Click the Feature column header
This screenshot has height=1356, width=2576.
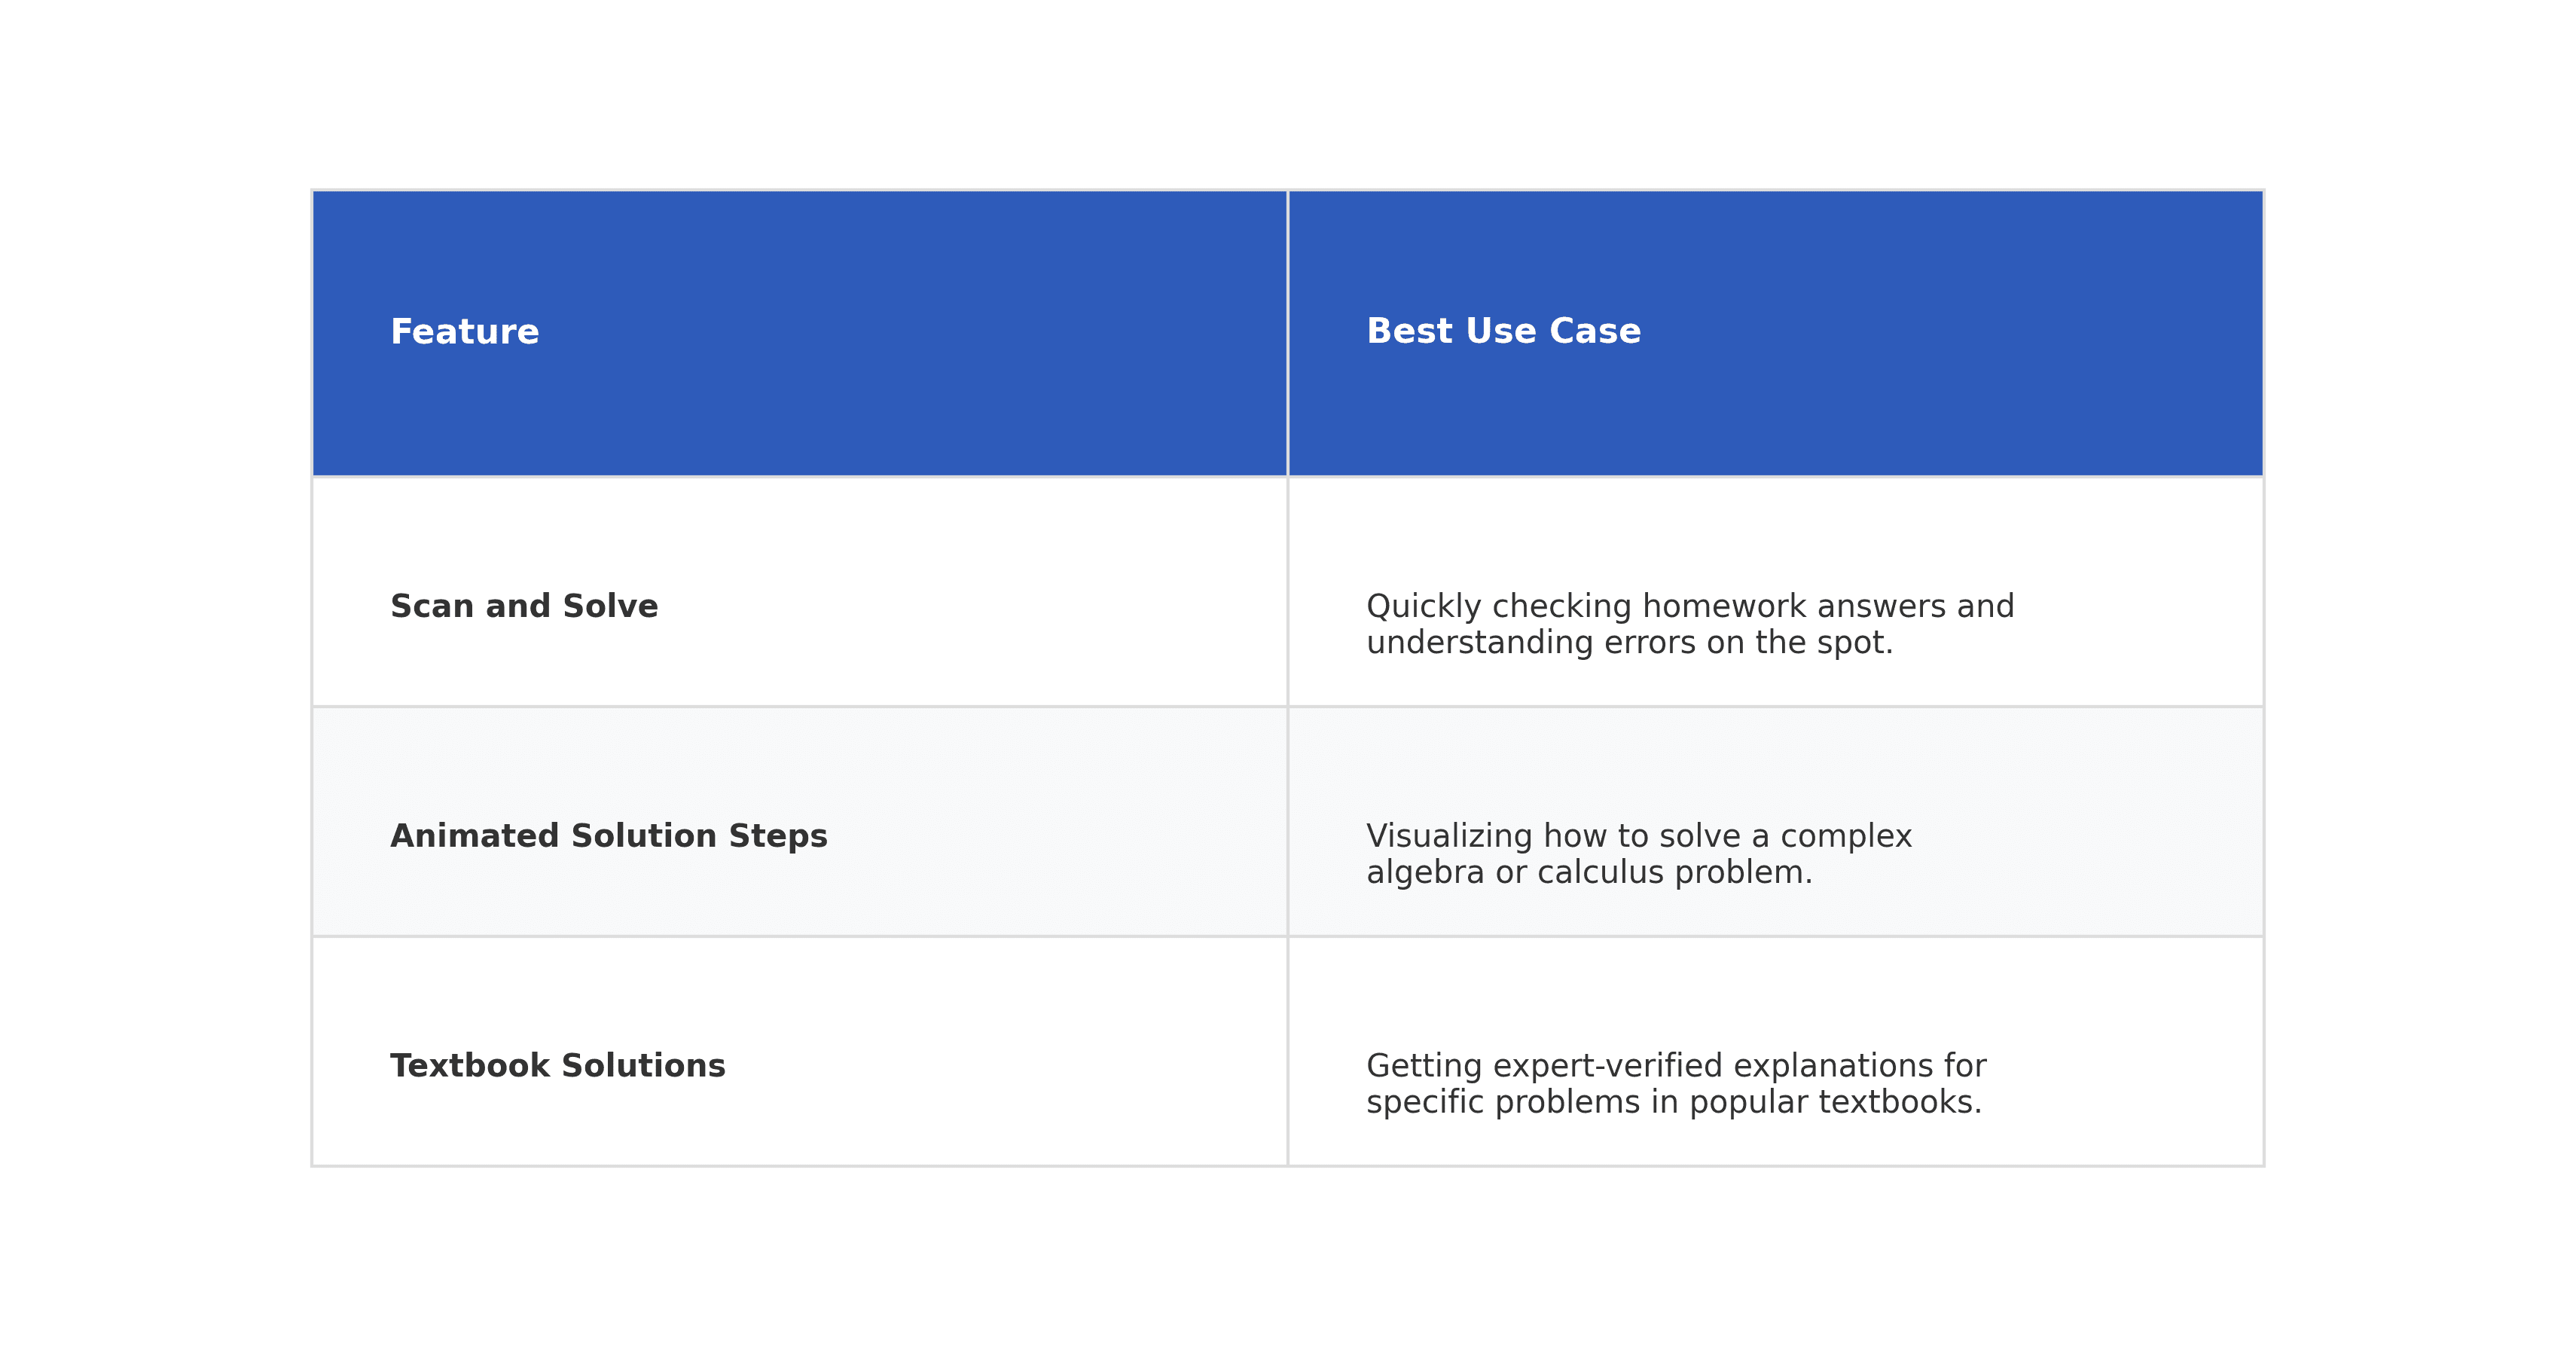(464, 332)
